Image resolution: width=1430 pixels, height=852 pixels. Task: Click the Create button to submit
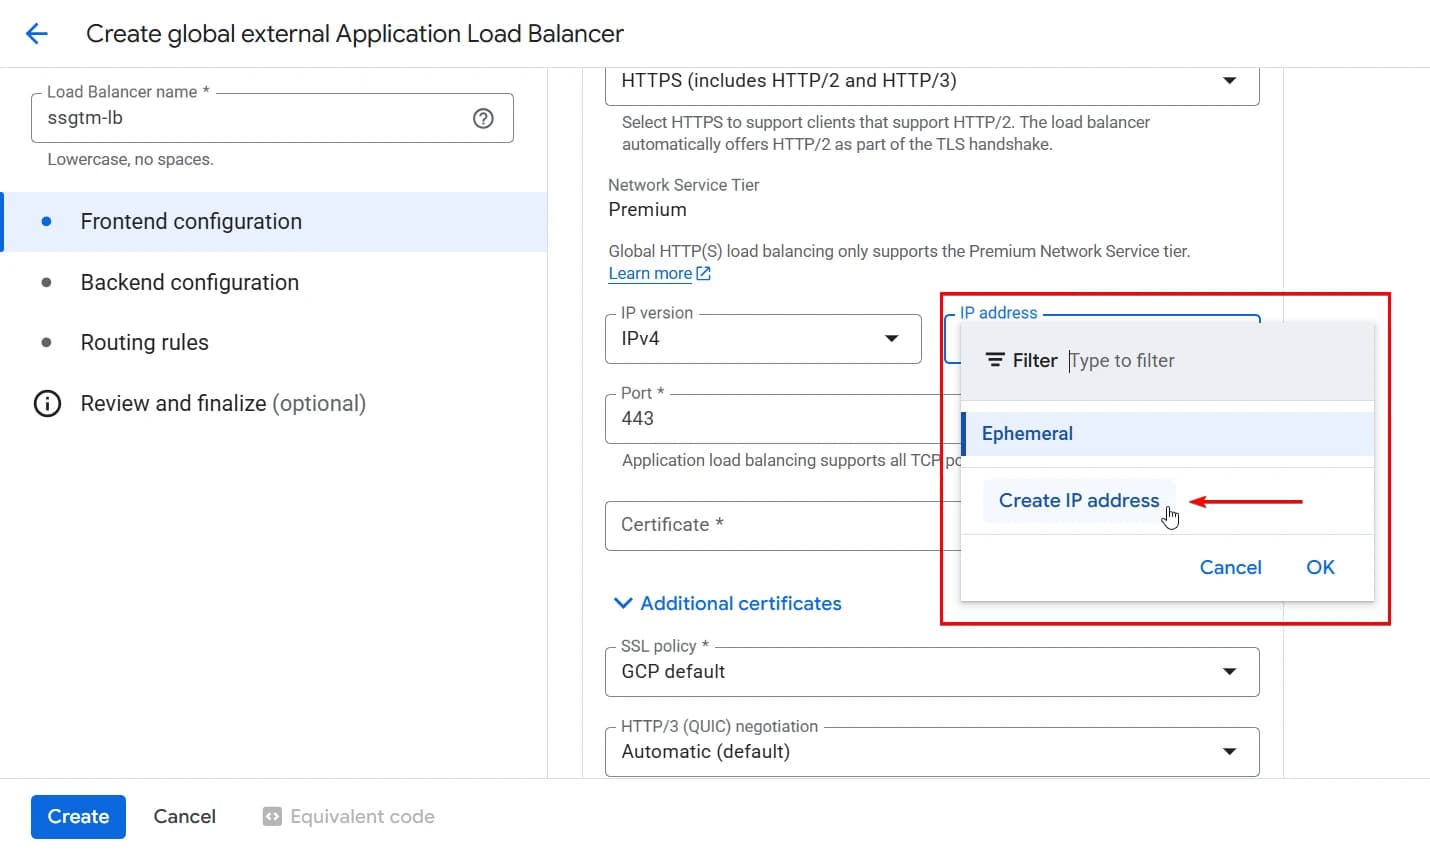click(78, 816)
